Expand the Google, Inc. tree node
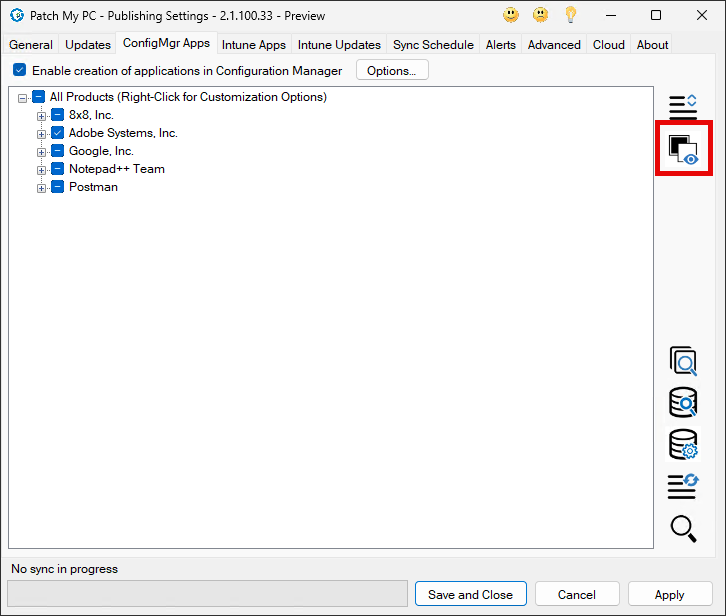This screenshot has height=616, width=726. tap(42, 152)
